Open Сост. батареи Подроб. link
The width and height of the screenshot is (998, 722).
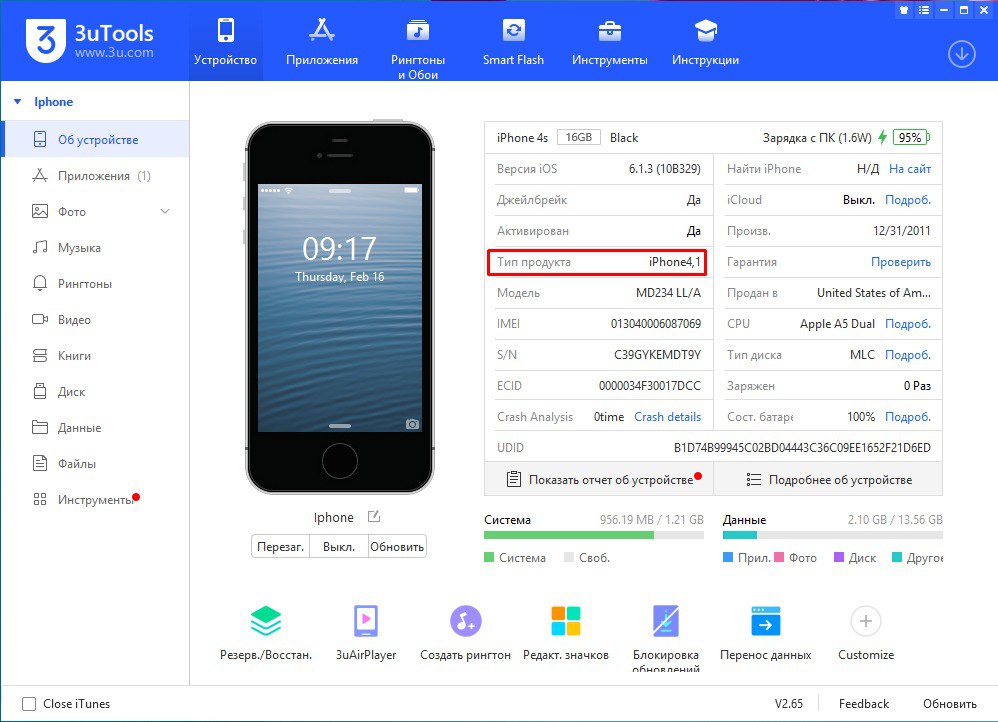coord(908,416)
